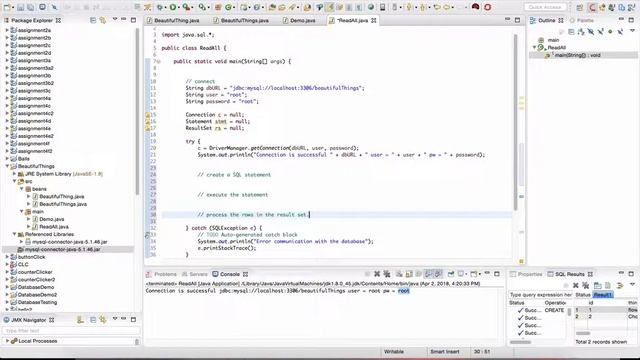This screenshot has width=640, height=360.
Task: Minimize the Outline view
Action: [621, 19]
